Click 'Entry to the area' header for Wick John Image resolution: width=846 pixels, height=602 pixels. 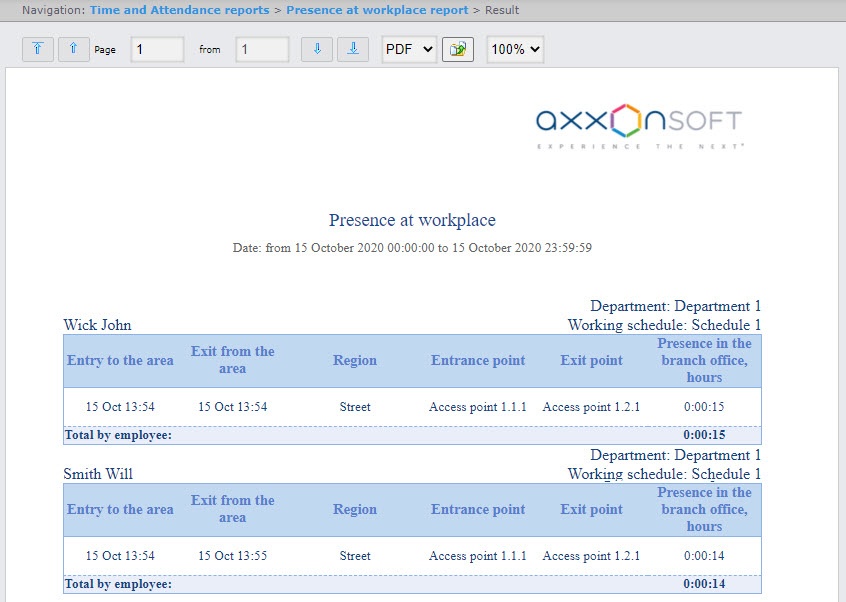point(120,361)
